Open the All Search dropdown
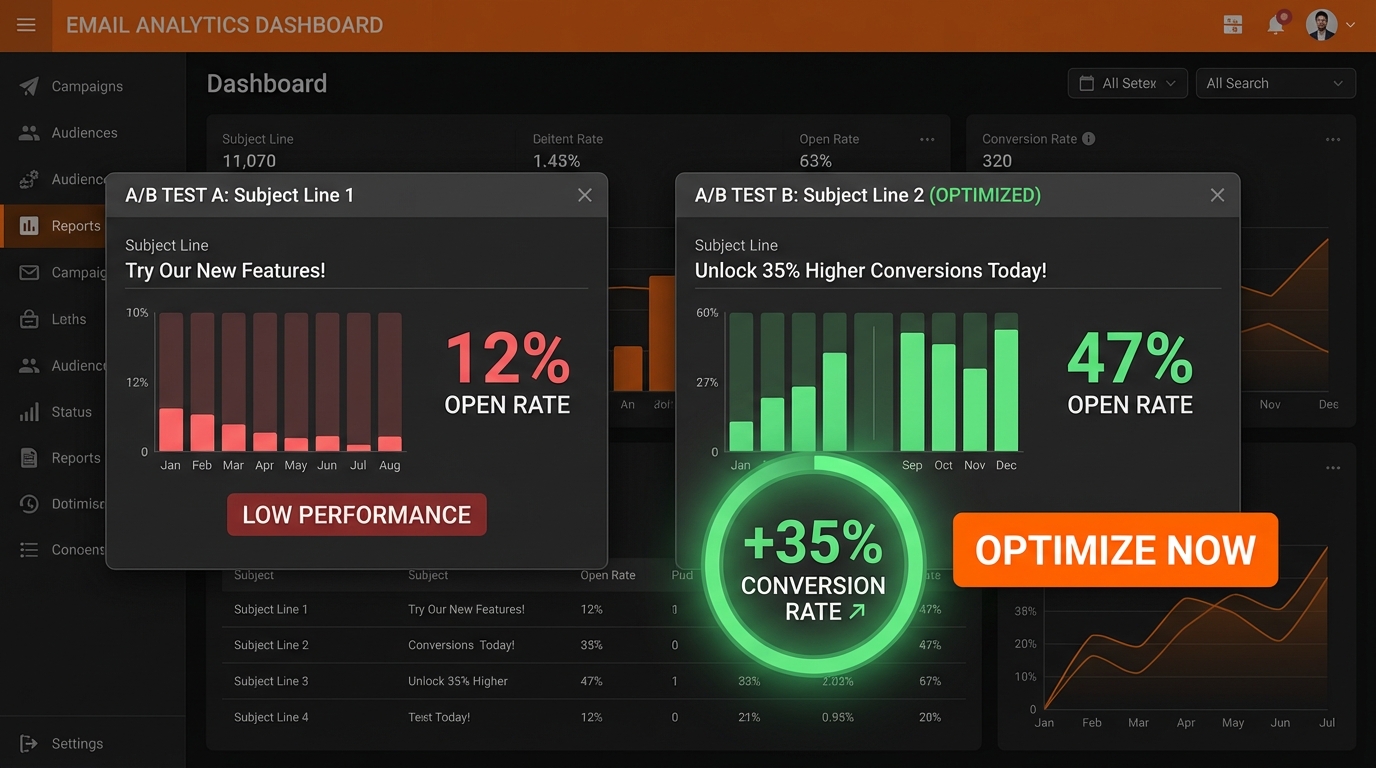 (1275, 83)
